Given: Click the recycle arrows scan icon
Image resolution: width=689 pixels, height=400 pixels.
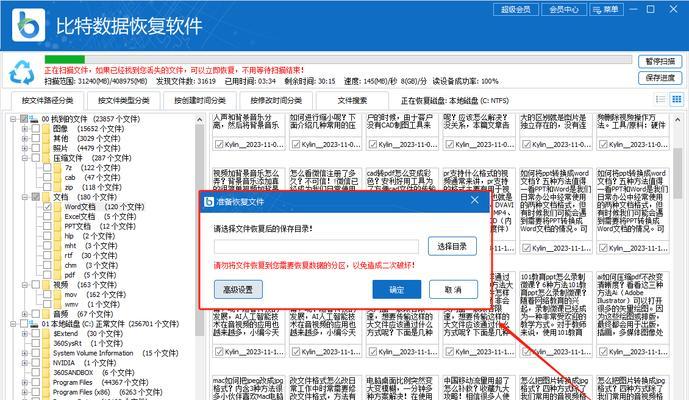Looking at the screenshot, I should pos(22,72).
